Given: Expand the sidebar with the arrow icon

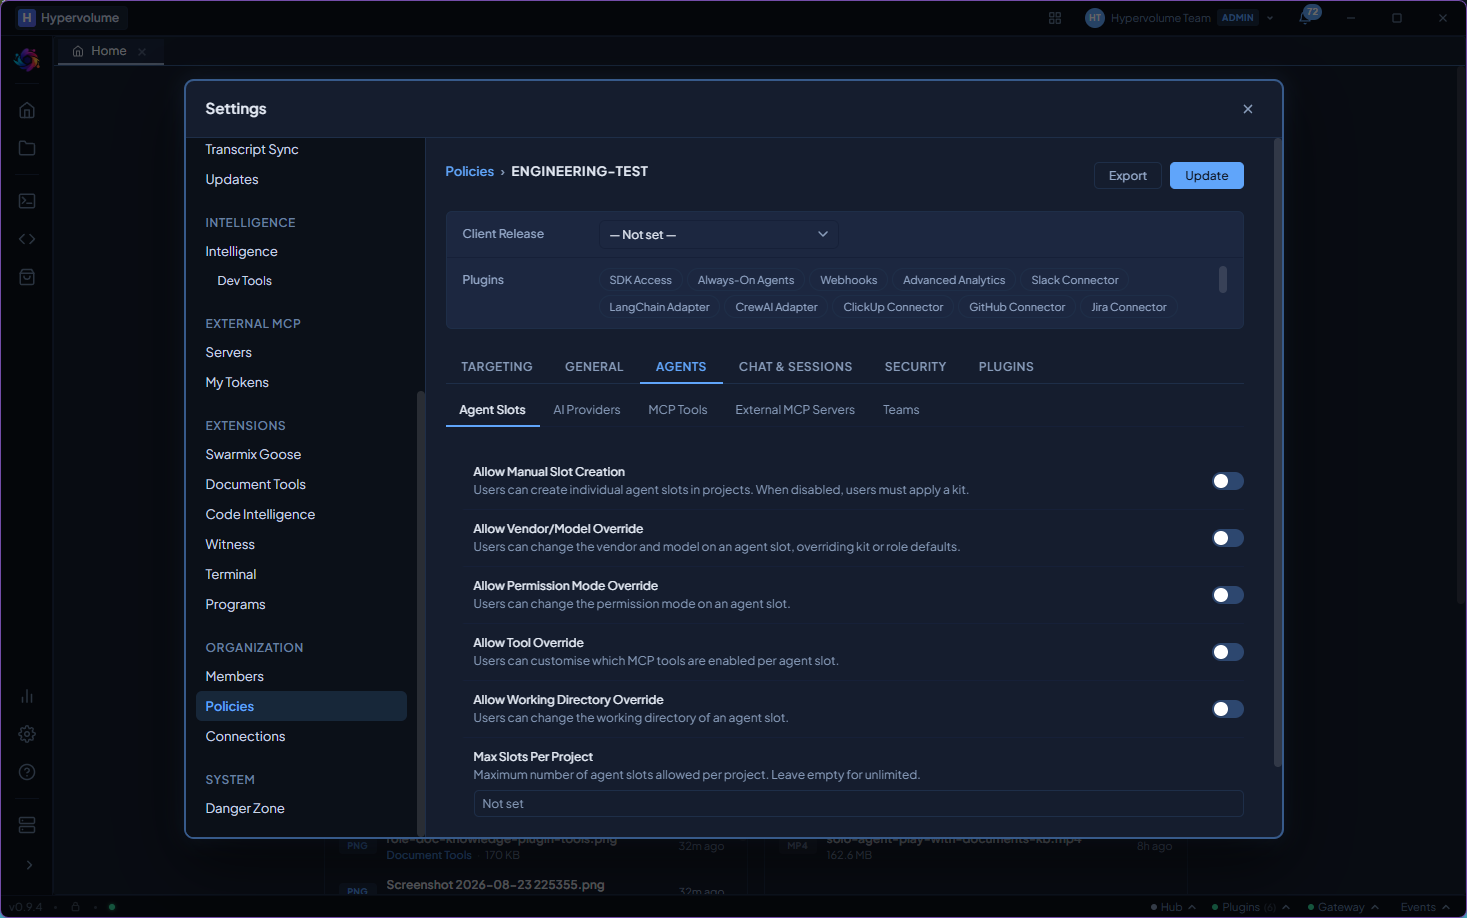Looking at the screenshot, I should [28, 865].
